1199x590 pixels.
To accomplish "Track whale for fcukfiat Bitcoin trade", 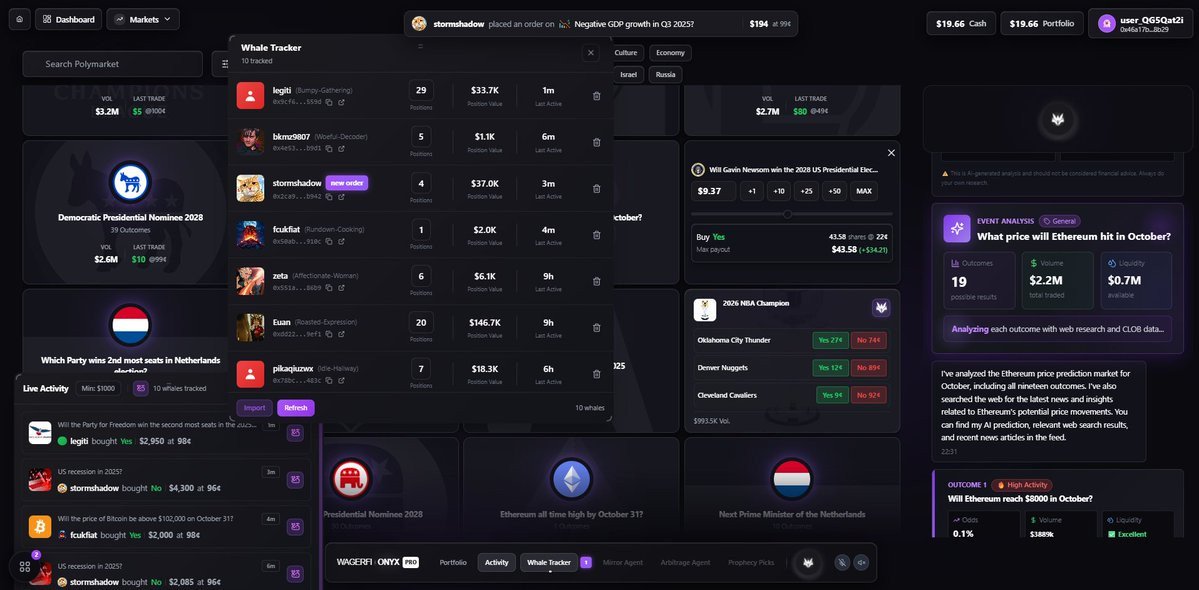I will pyautogui.click(x=295, y=527).
